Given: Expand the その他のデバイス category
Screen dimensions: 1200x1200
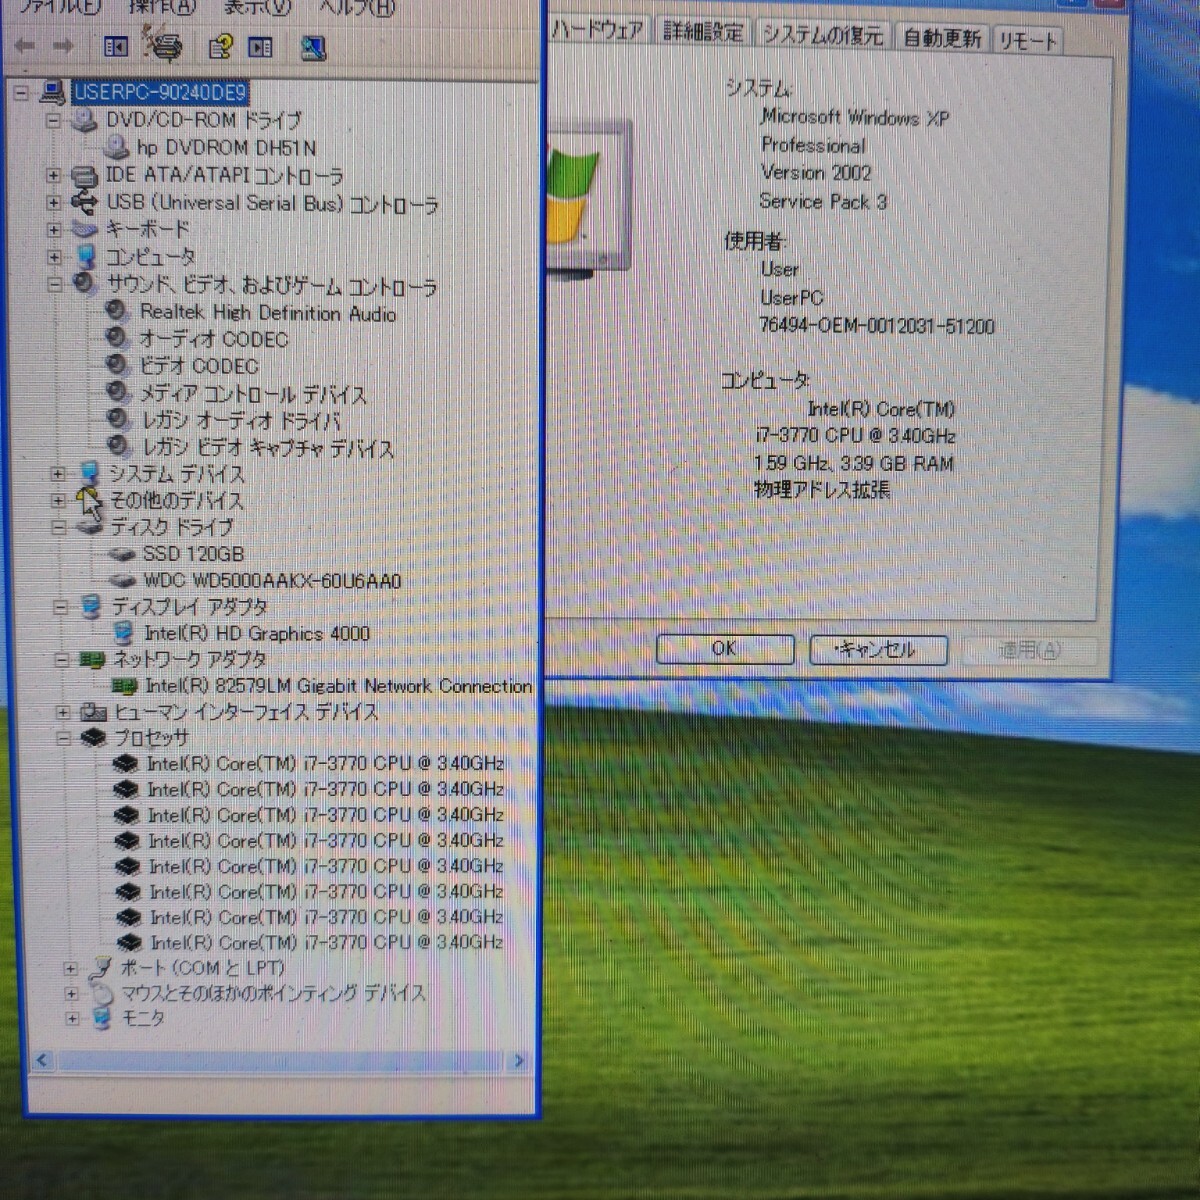Looking at the screenshot, I should 58,500.
